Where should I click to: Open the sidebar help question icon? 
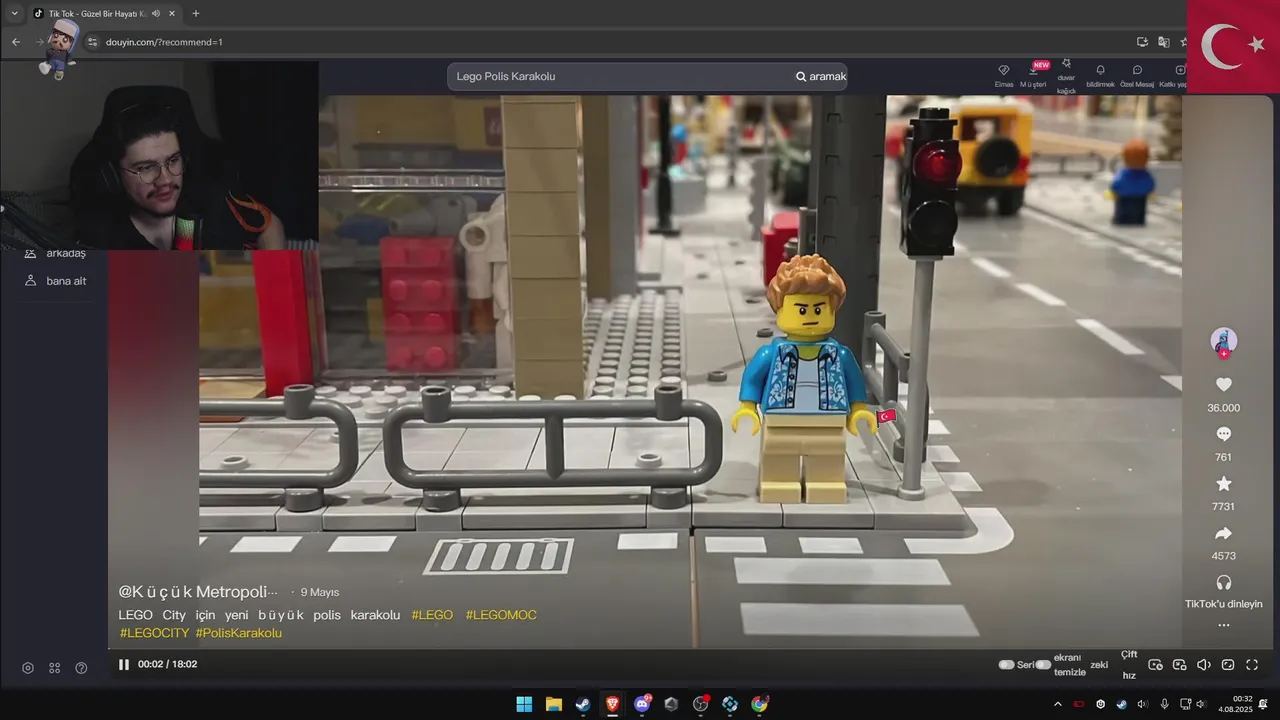coord(81,668)
